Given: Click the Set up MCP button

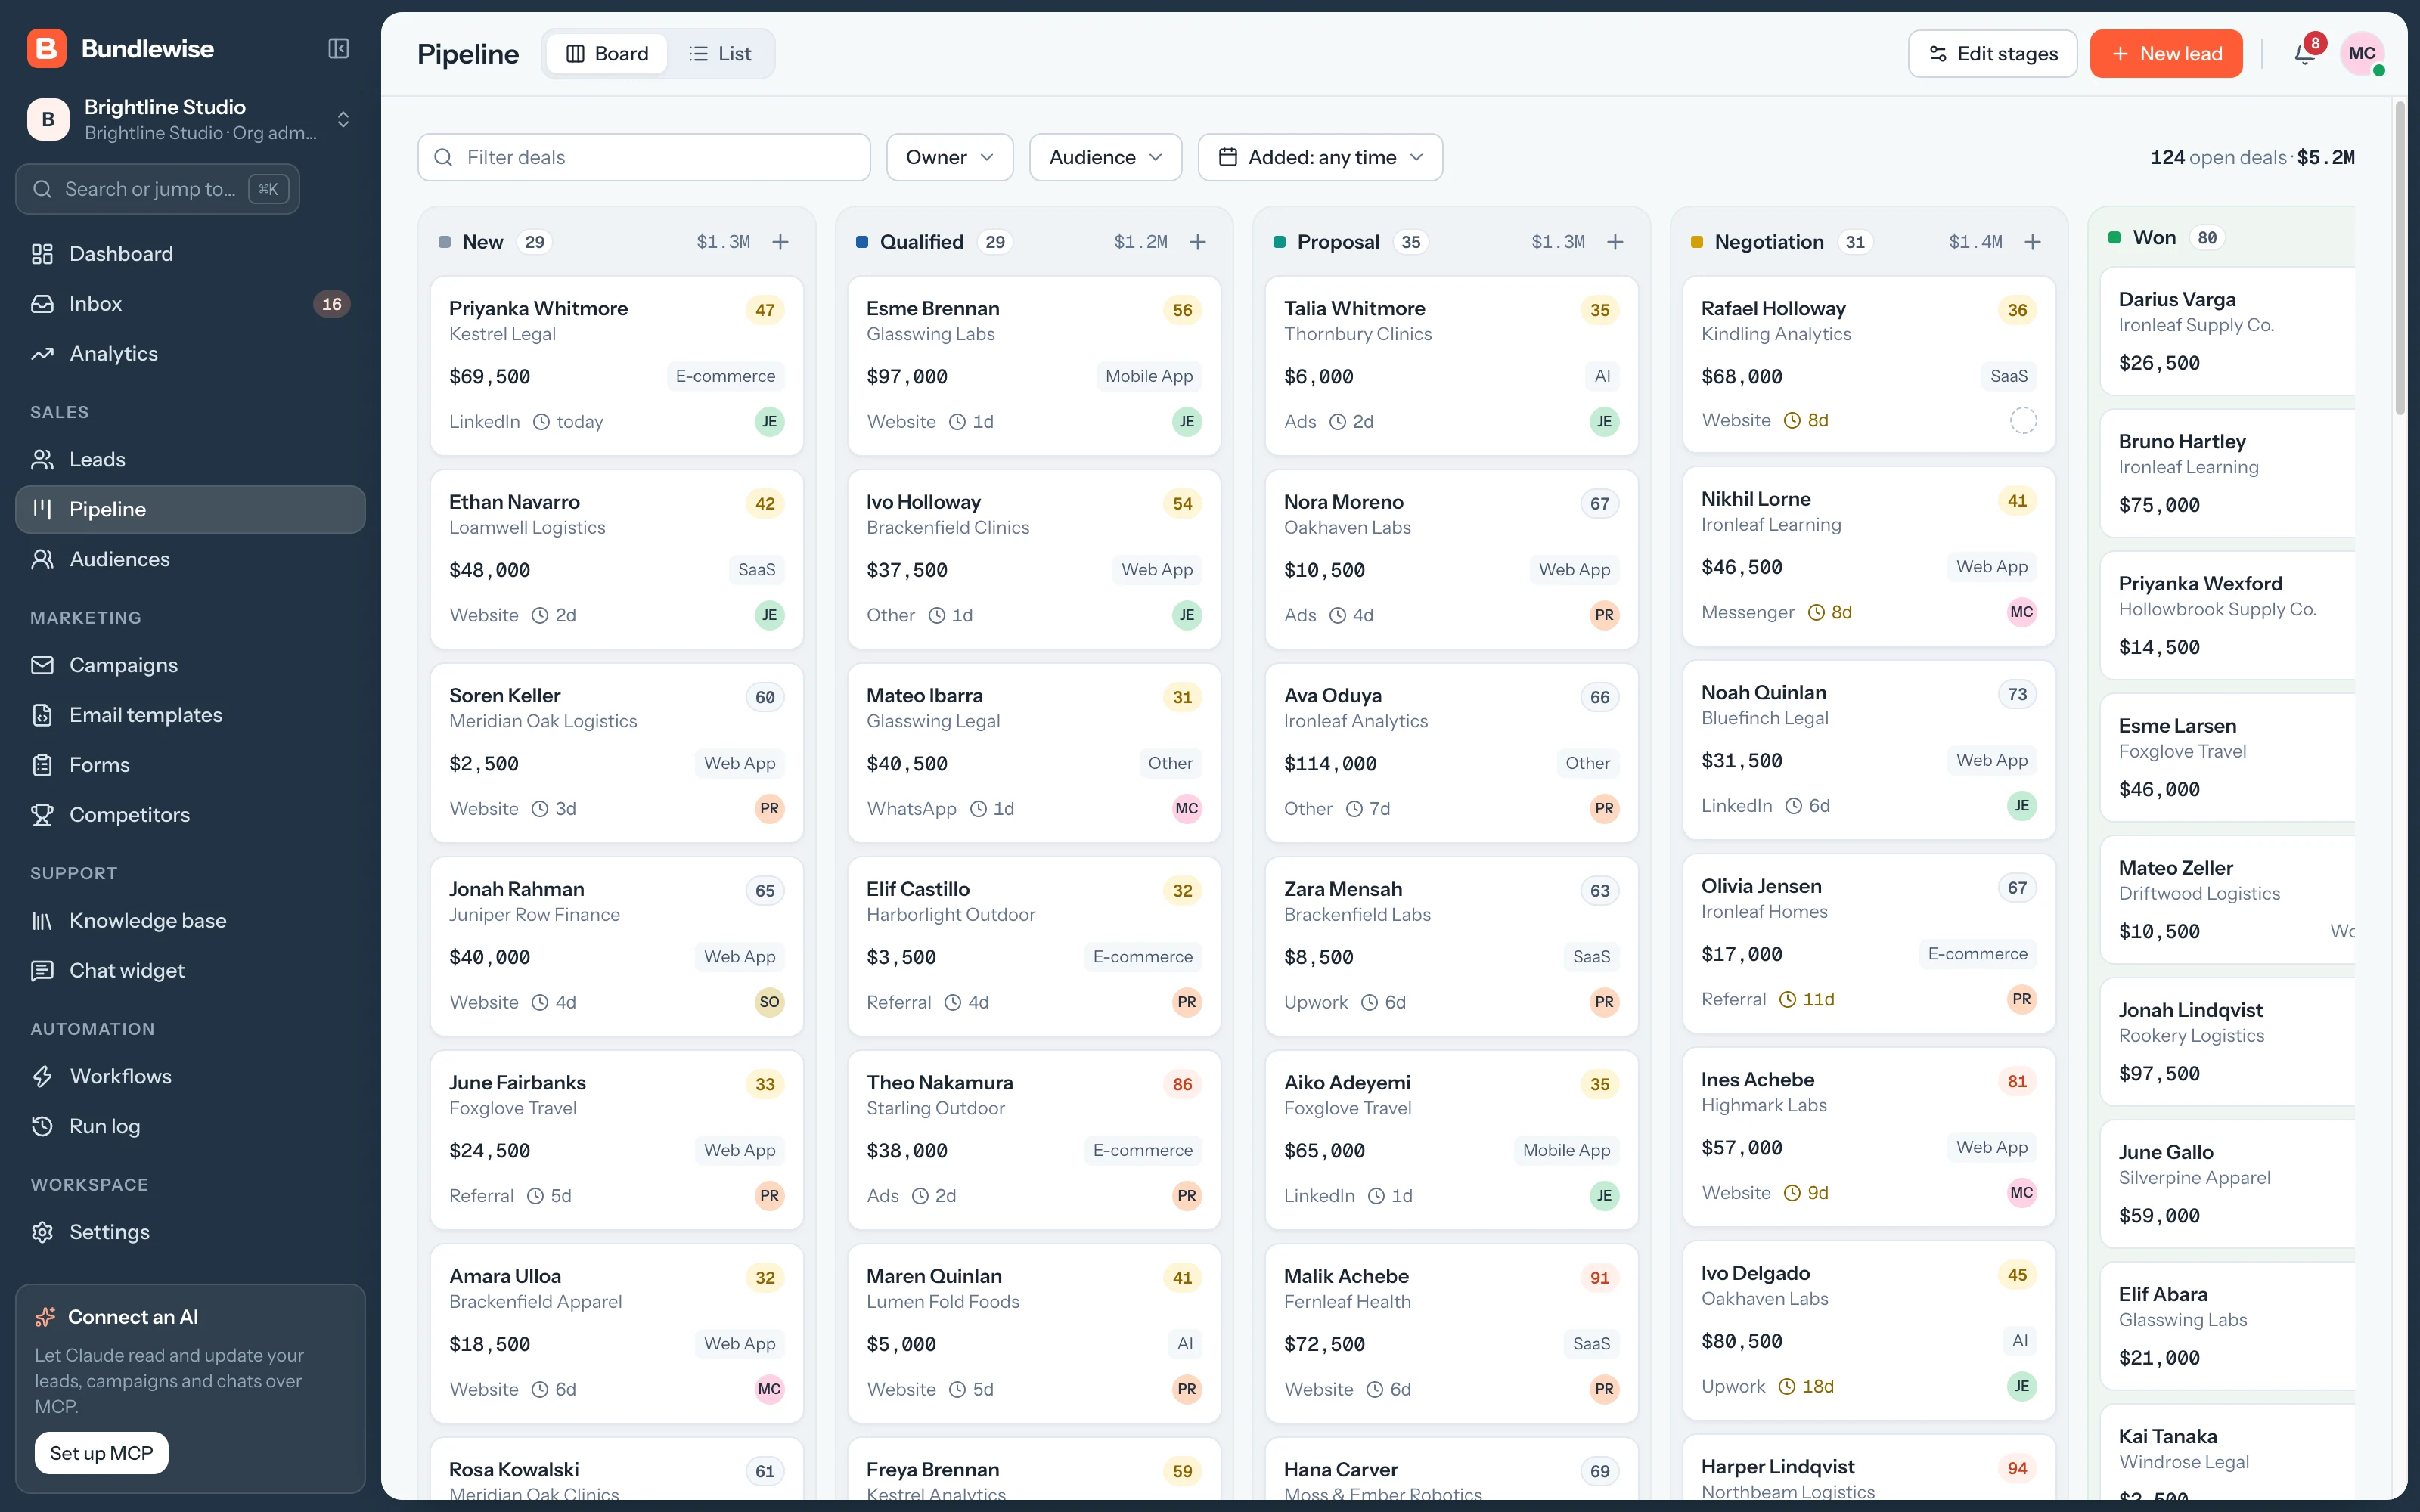Looking at the screenshot, I should point(102,1453).
